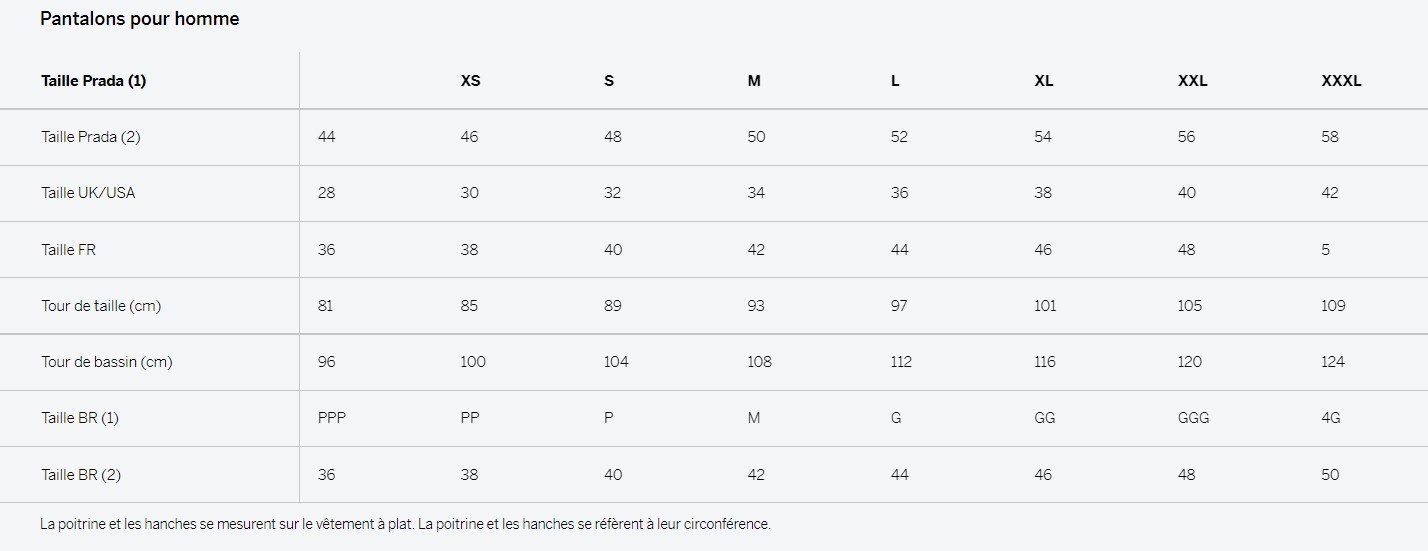Click the Tour de bassin (cm) label
Image resolution: width=1428 pixels, height=551 pixels.
(107, 362)
